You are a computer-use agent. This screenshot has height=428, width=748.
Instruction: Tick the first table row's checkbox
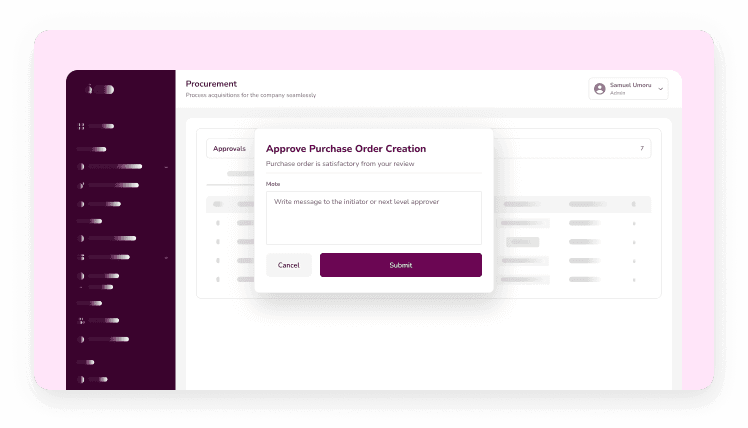tap(218, 223)
